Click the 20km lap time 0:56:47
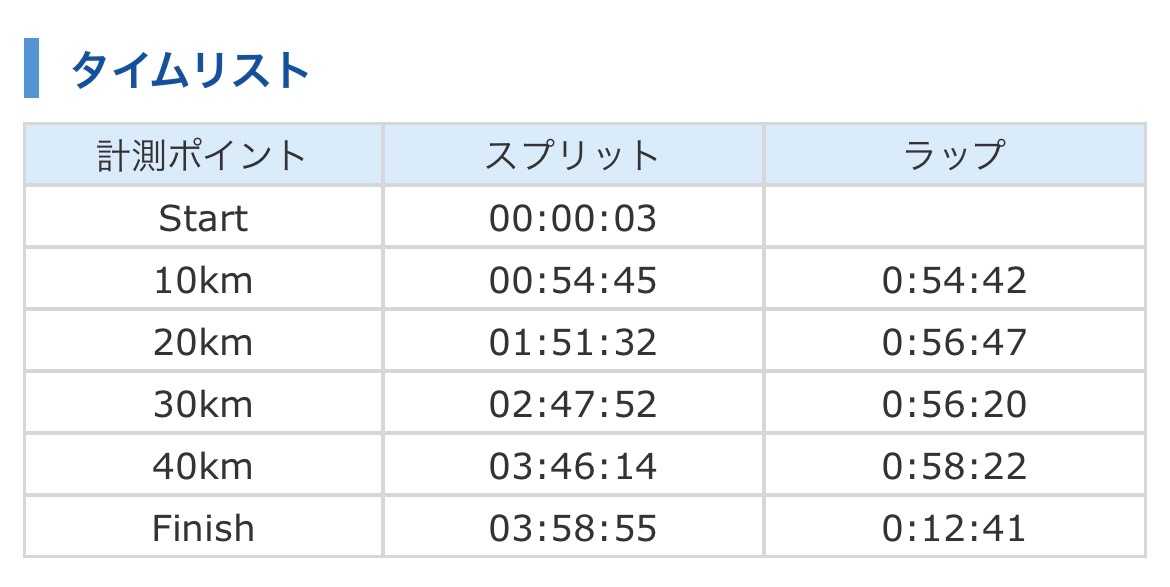 [x=954, y=343]
